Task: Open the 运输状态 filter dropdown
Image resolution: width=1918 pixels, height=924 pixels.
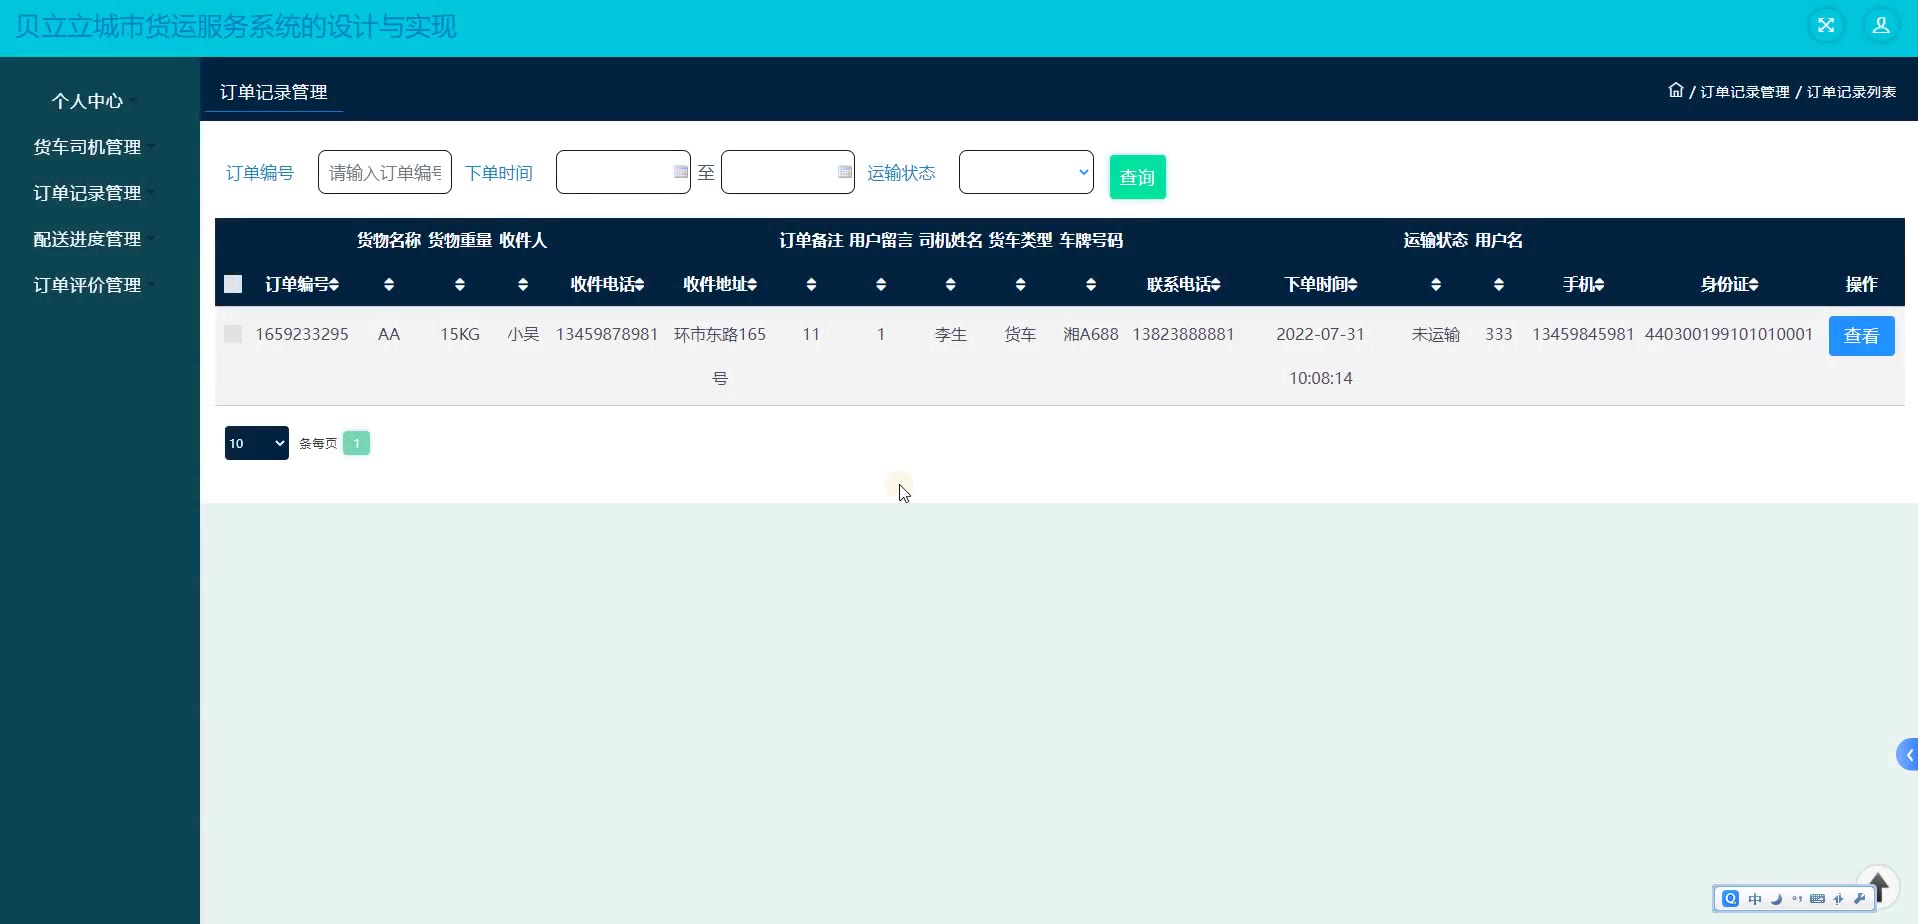Action: click(1026, 172)
